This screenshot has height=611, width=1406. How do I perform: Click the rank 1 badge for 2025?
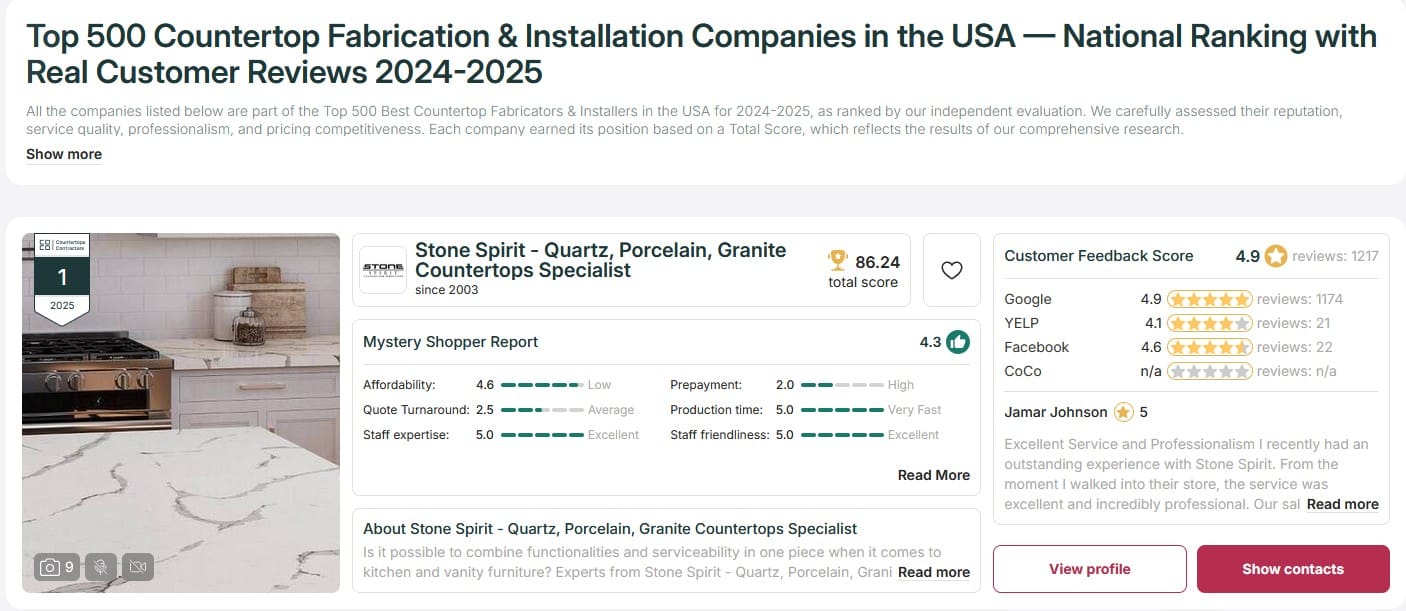click(62, 281)
